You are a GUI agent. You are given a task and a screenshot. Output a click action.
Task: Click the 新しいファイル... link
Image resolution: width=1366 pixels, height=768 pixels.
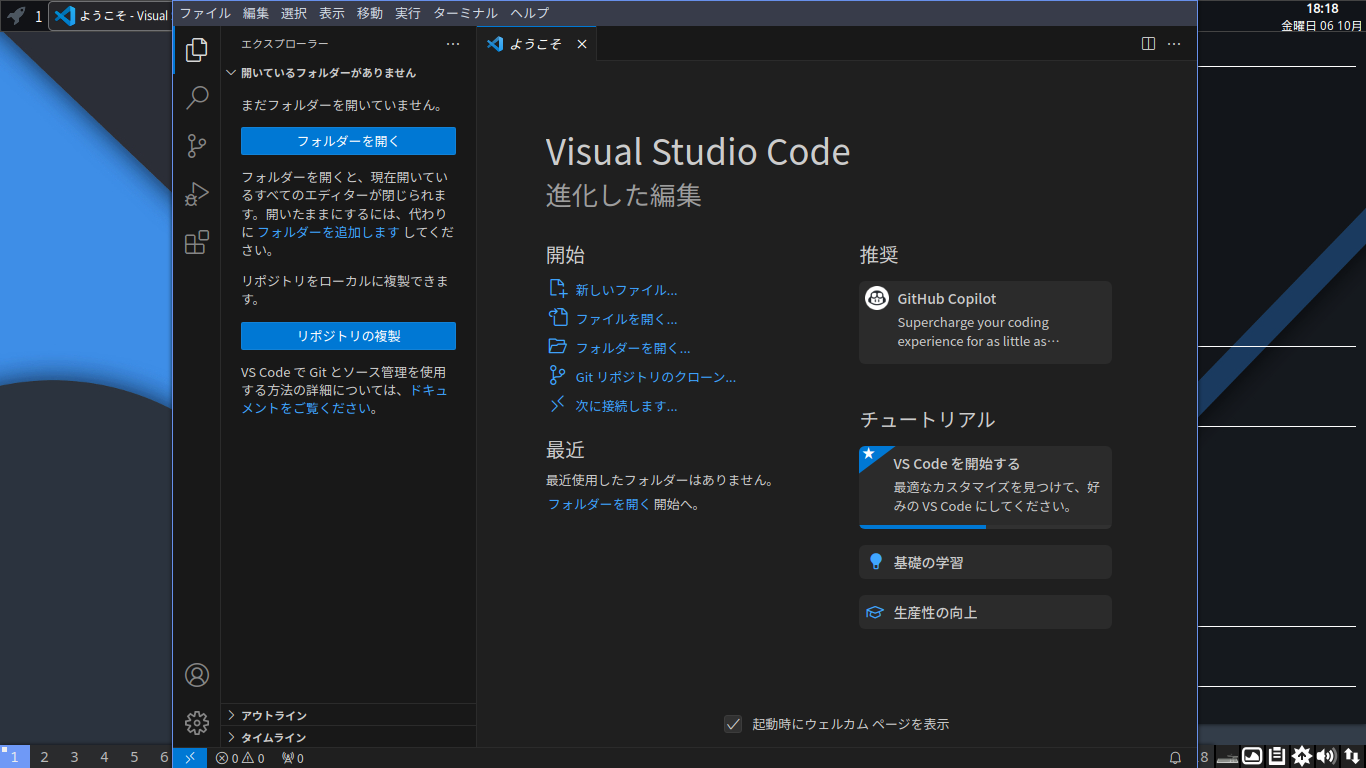pos(626,290)
